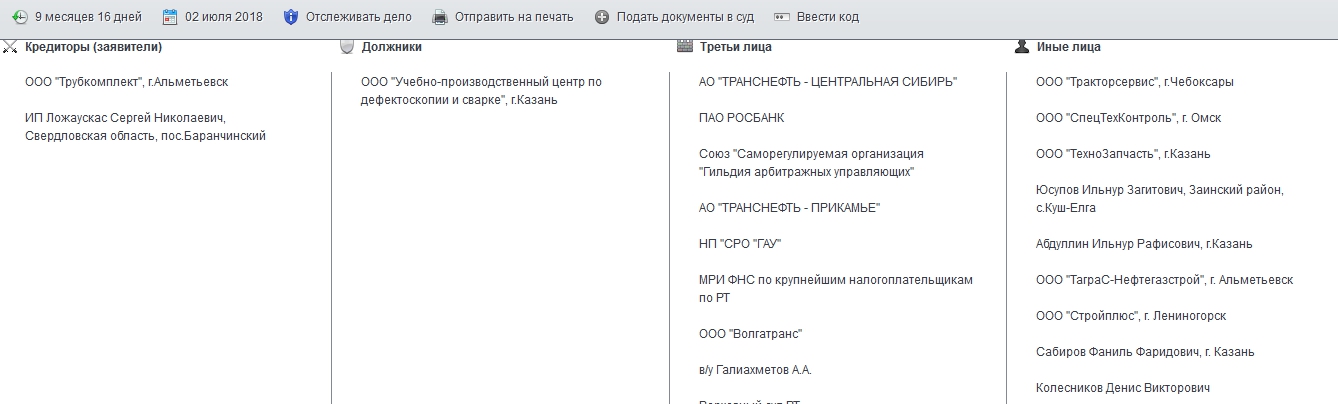Click the code entry icon by Ввести код

pyautogui.click(x=782, y=17)
